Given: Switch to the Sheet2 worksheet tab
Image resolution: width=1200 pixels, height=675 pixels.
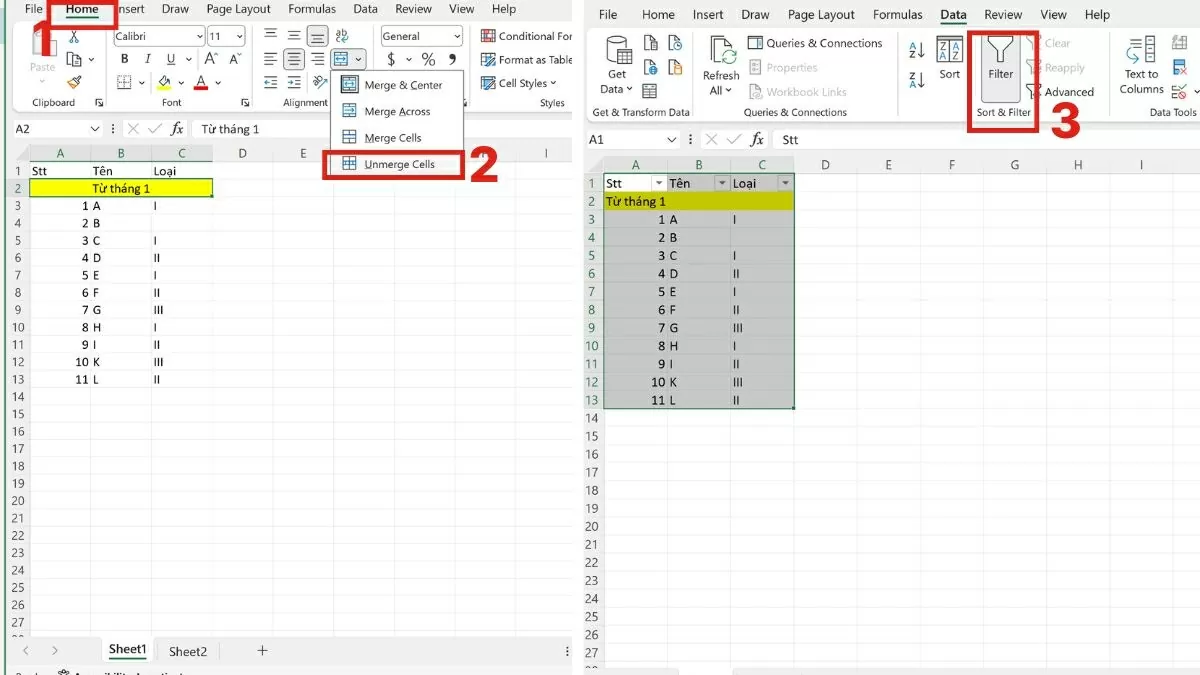Looking at the screenshot, I should (188, 651).
